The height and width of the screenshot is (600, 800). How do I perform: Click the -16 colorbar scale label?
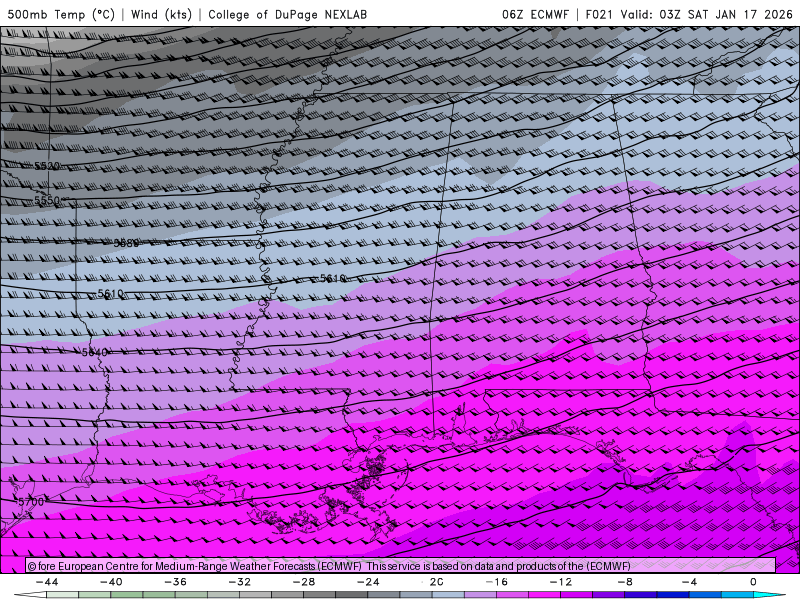pos(496,582)
